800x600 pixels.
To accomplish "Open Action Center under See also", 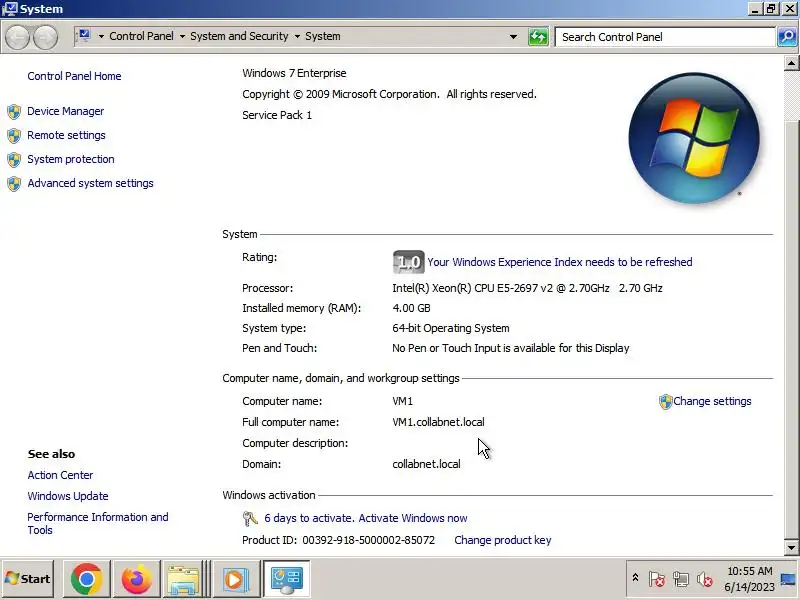I will point(60,475).
